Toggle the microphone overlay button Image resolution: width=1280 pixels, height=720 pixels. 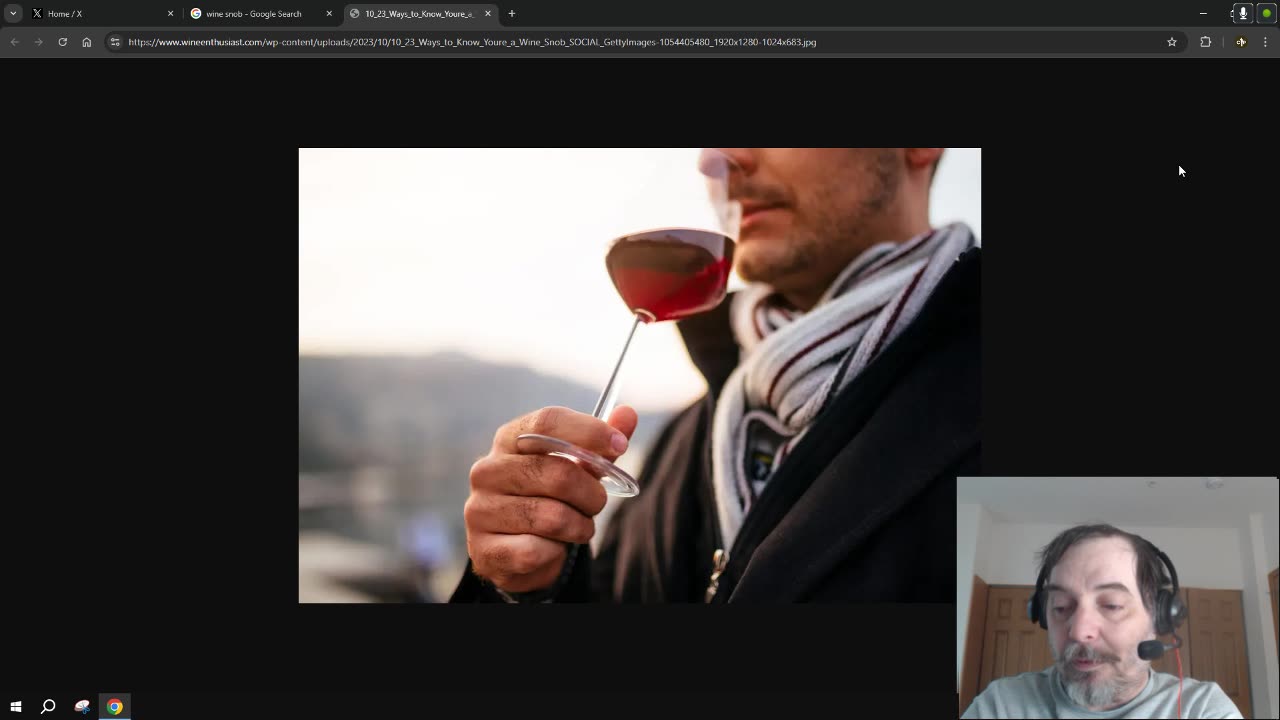point(1243,13)
